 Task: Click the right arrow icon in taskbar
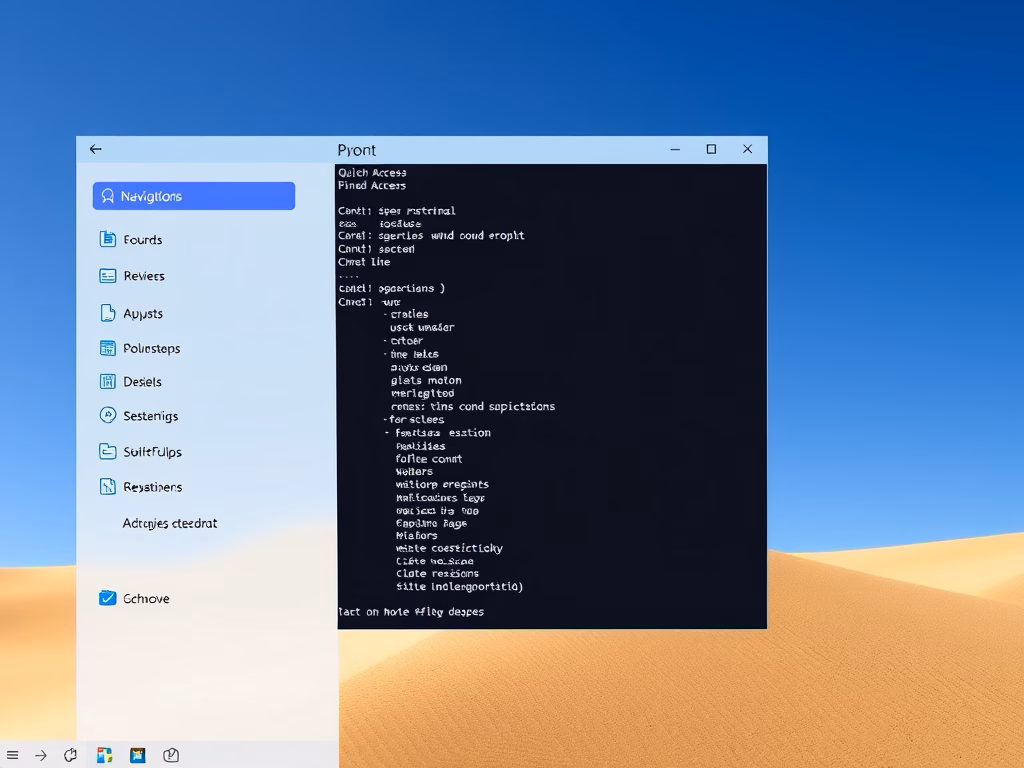[x=41, y=755]
